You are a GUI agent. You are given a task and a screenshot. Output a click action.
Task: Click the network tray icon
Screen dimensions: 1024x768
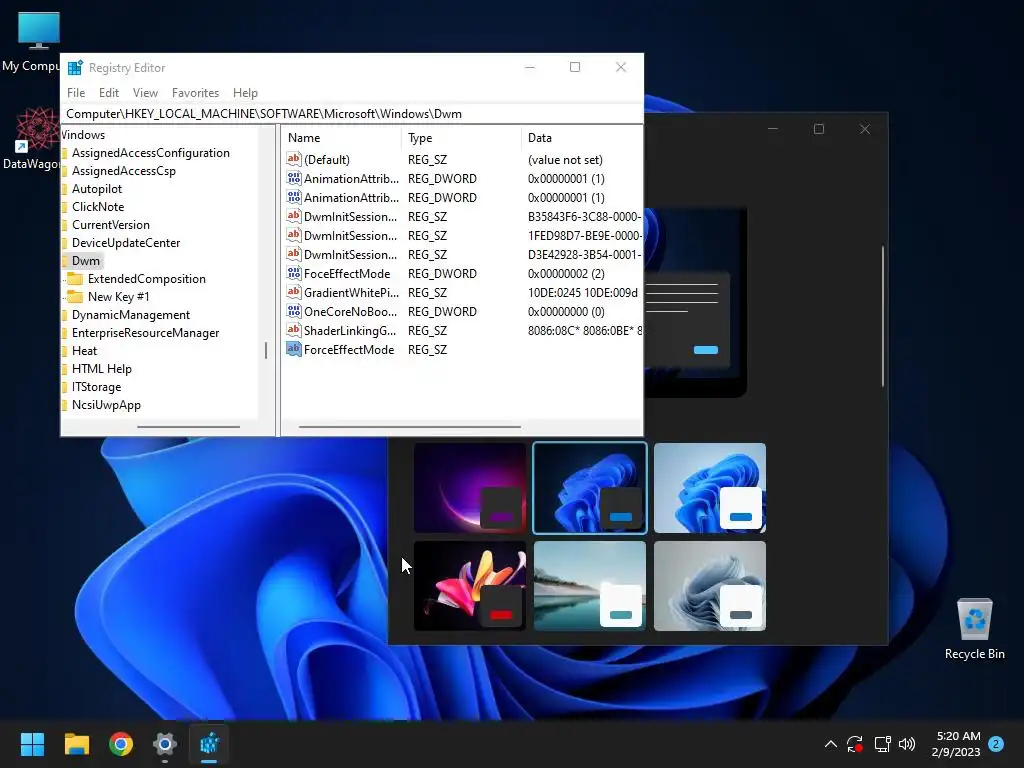882,744
